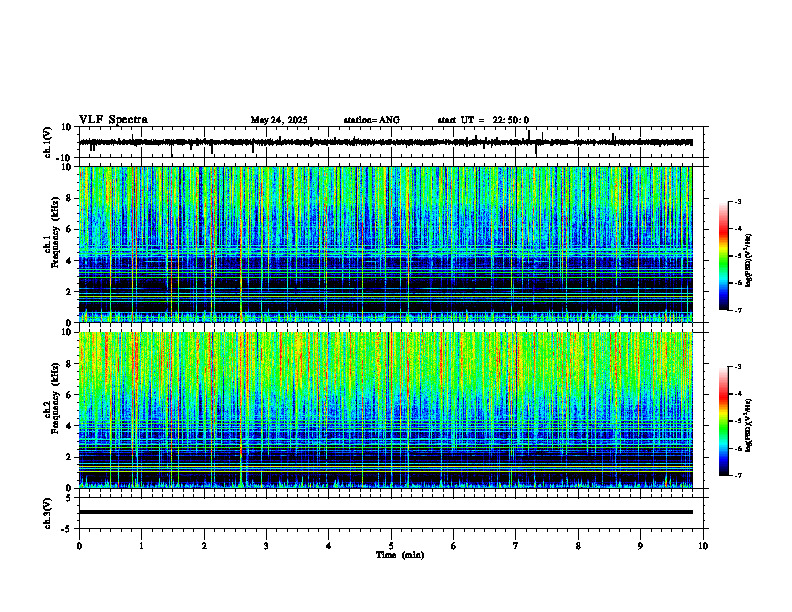The height and width of the screenshot is (612, 792).
Task: Click the ch.1 spectrogram color scale bar
Action: pos(724,256)
